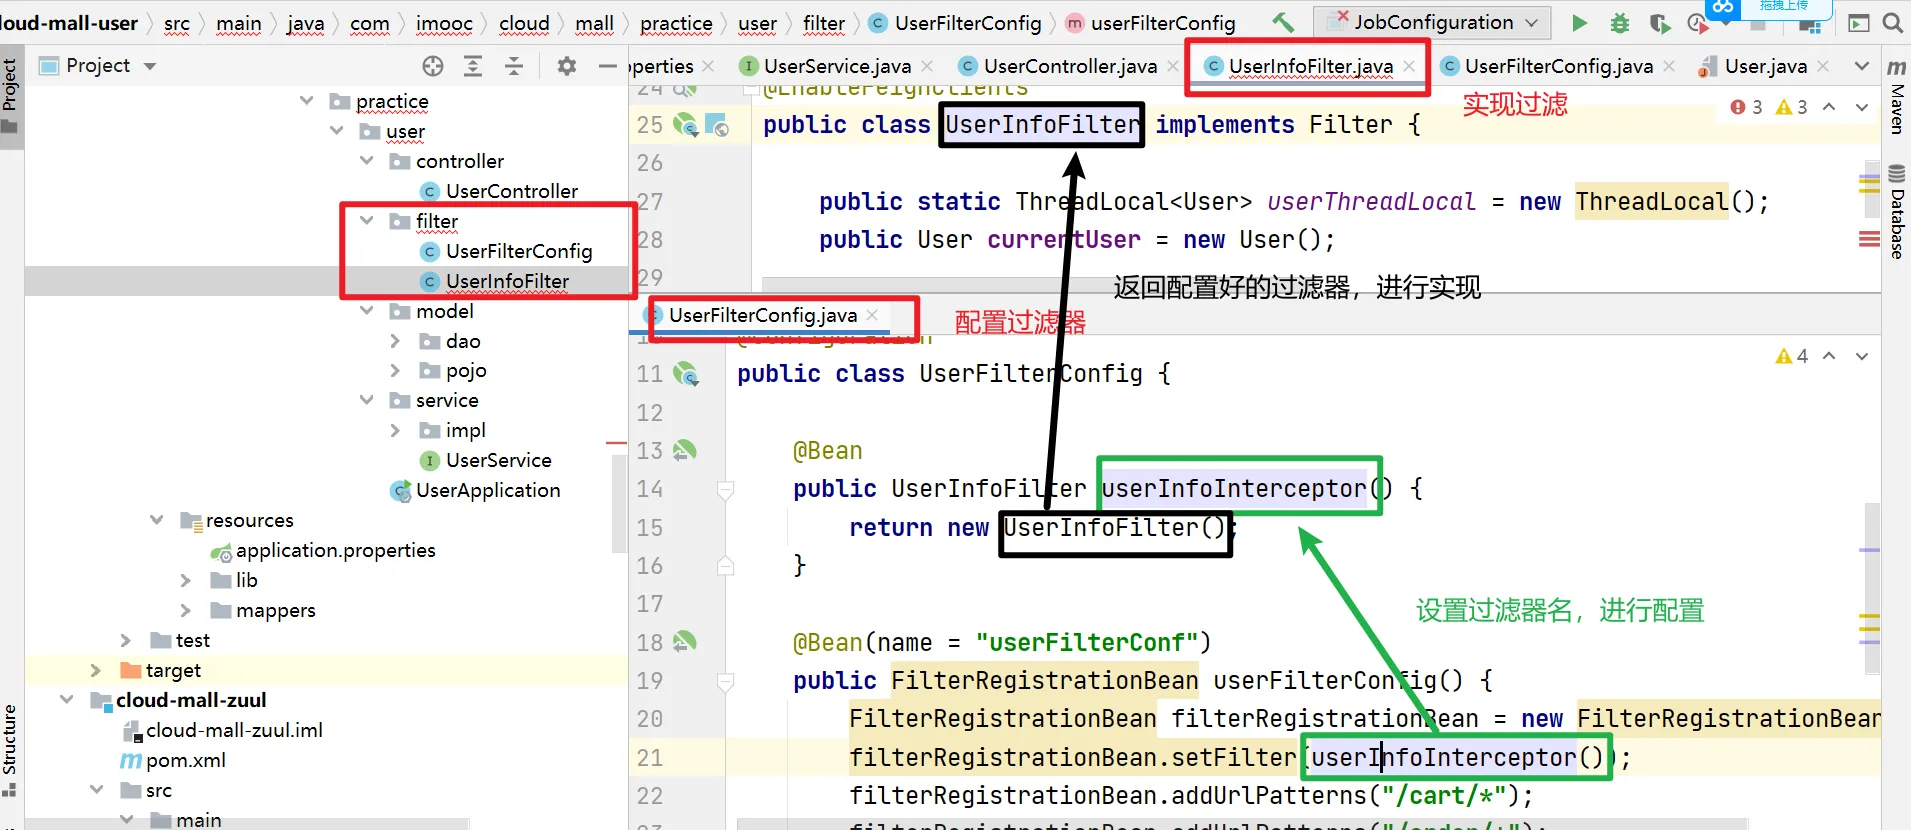Click the Build project hammer icon
This screenshot has height=830, width=1911.
[1282, 22]
